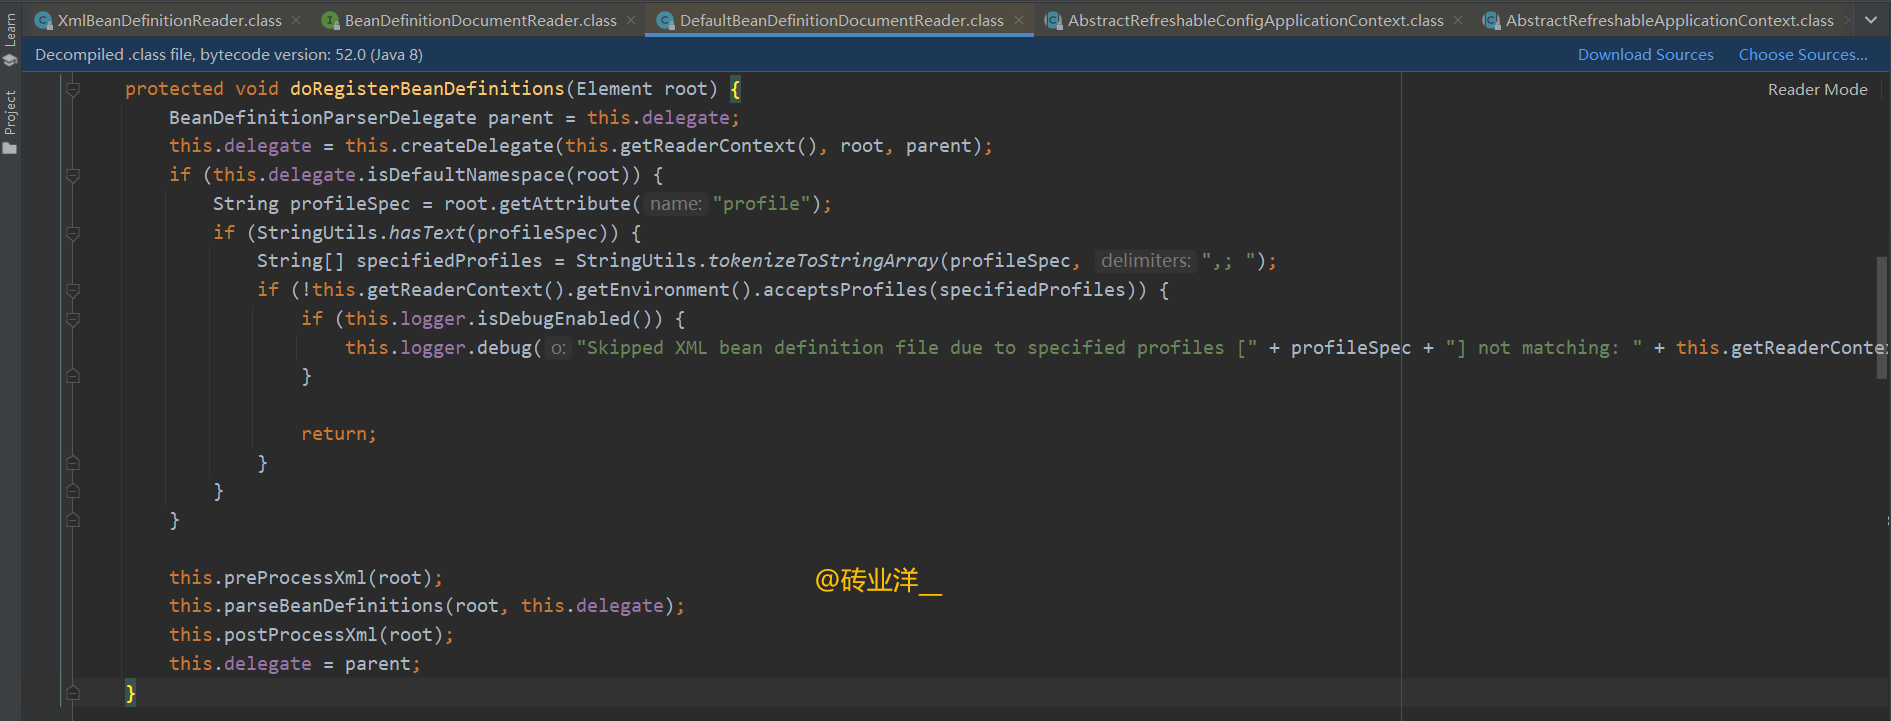Click the Download Sources link
This screenshot has height=721, width=1891.
[1645, 55]
